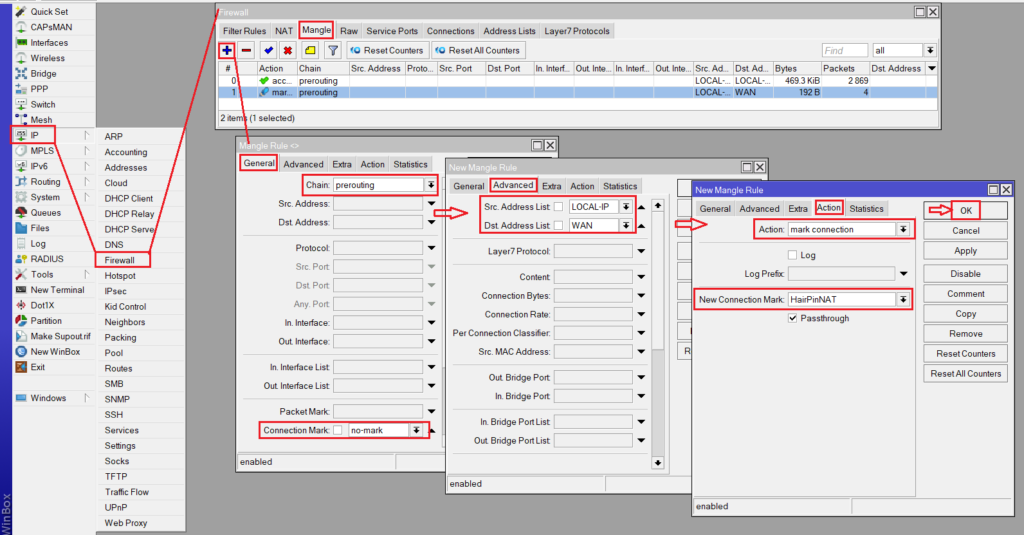Click the OK button in New Mangle Rule
This screenshot has height=535, width=1024.
pyautogui.click(x=965, y=210)
